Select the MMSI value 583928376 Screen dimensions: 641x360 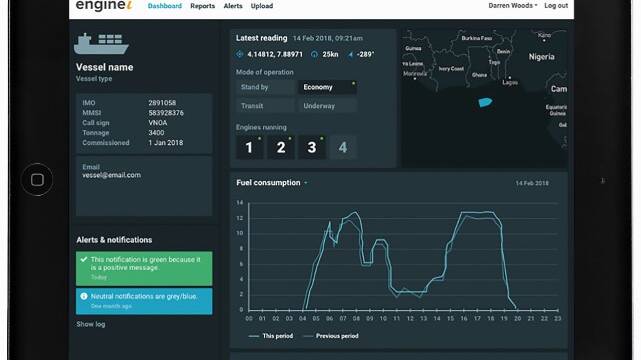[166, 113]
